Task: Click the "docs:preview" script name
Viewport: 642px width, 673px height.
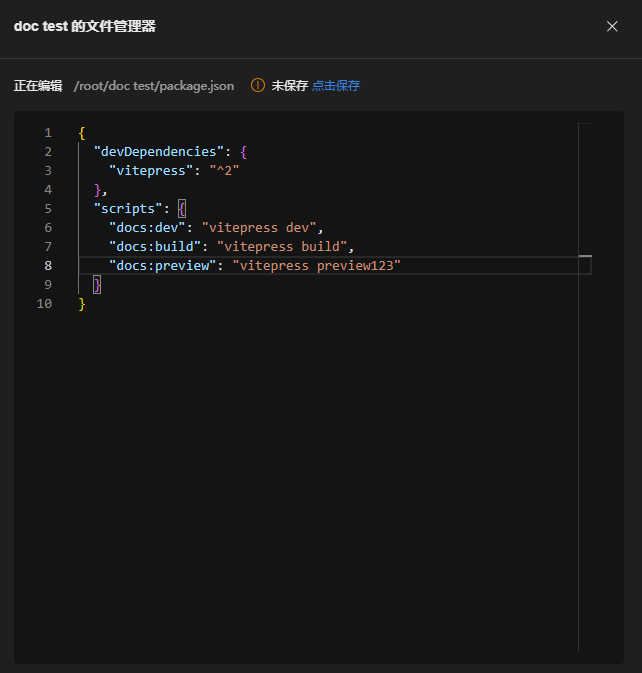Action: (162, 266)
